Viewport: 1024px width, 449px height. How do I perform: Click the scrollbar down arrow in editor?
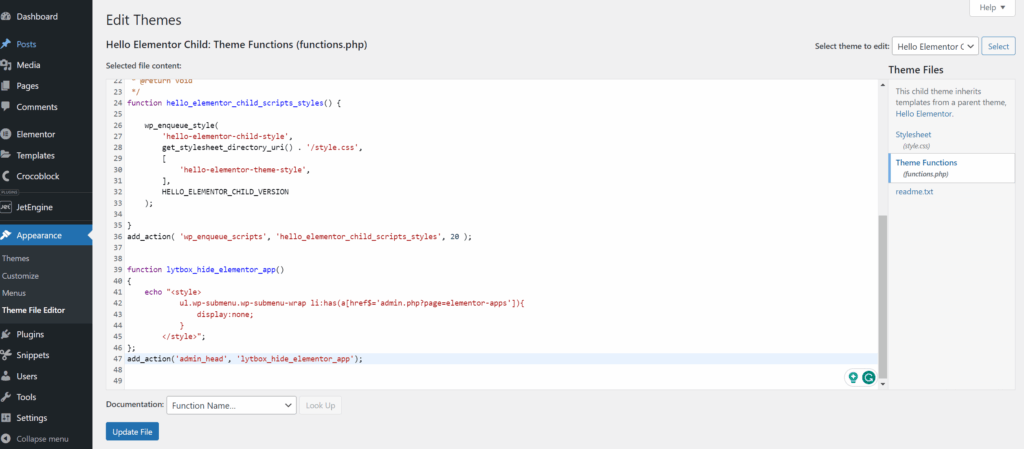[883, 384]
